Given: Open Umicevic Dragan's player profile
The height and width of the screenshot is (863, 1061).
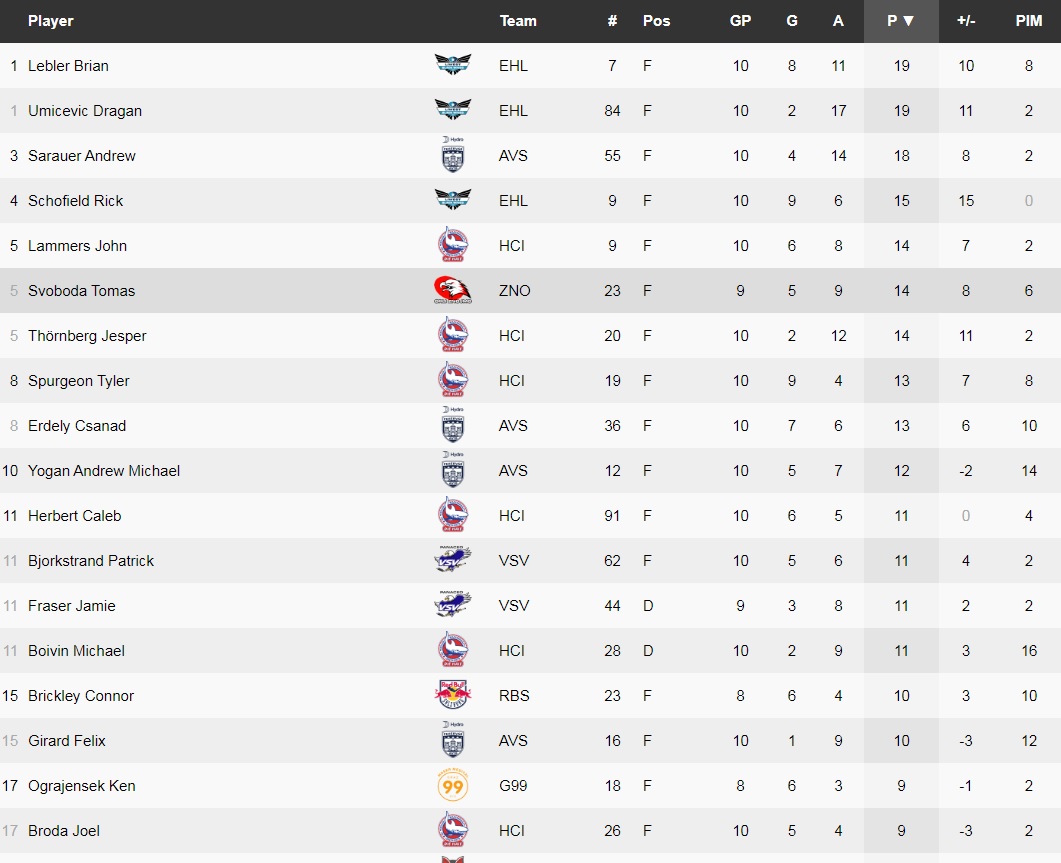Looking at the screenshot, I should point(85,111).
